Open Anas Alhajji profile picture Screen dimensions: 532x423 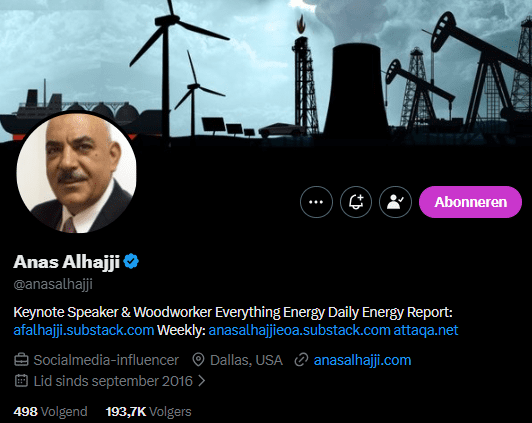[76, 173]
